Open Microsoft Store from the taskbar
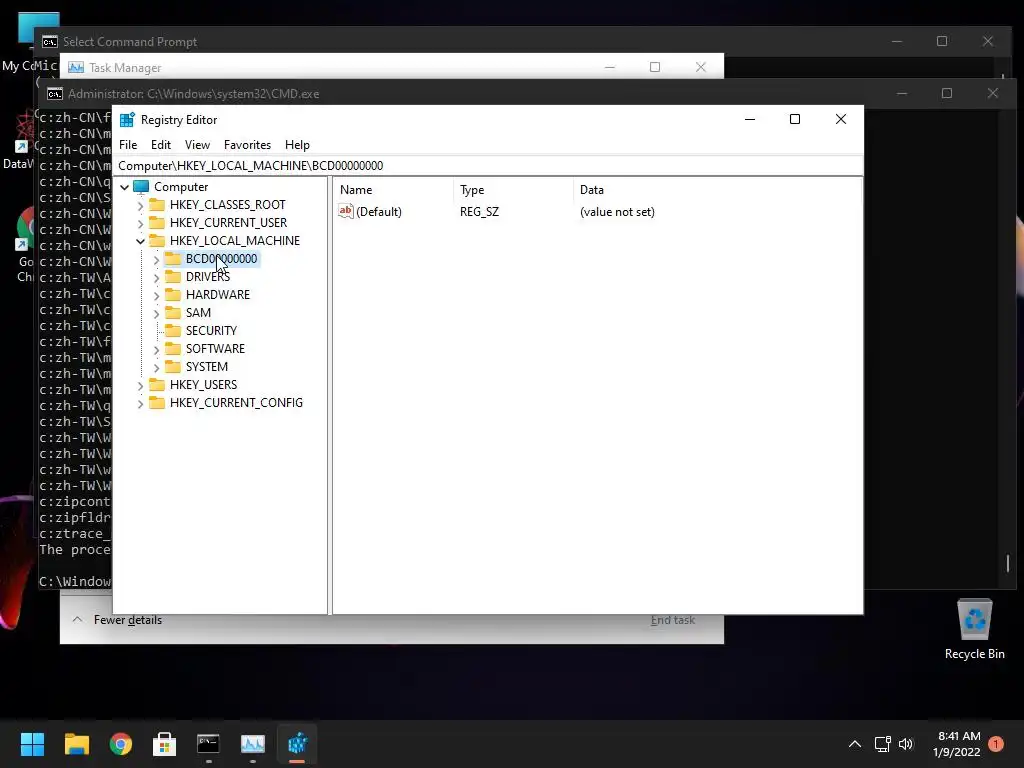 (165, 744)
